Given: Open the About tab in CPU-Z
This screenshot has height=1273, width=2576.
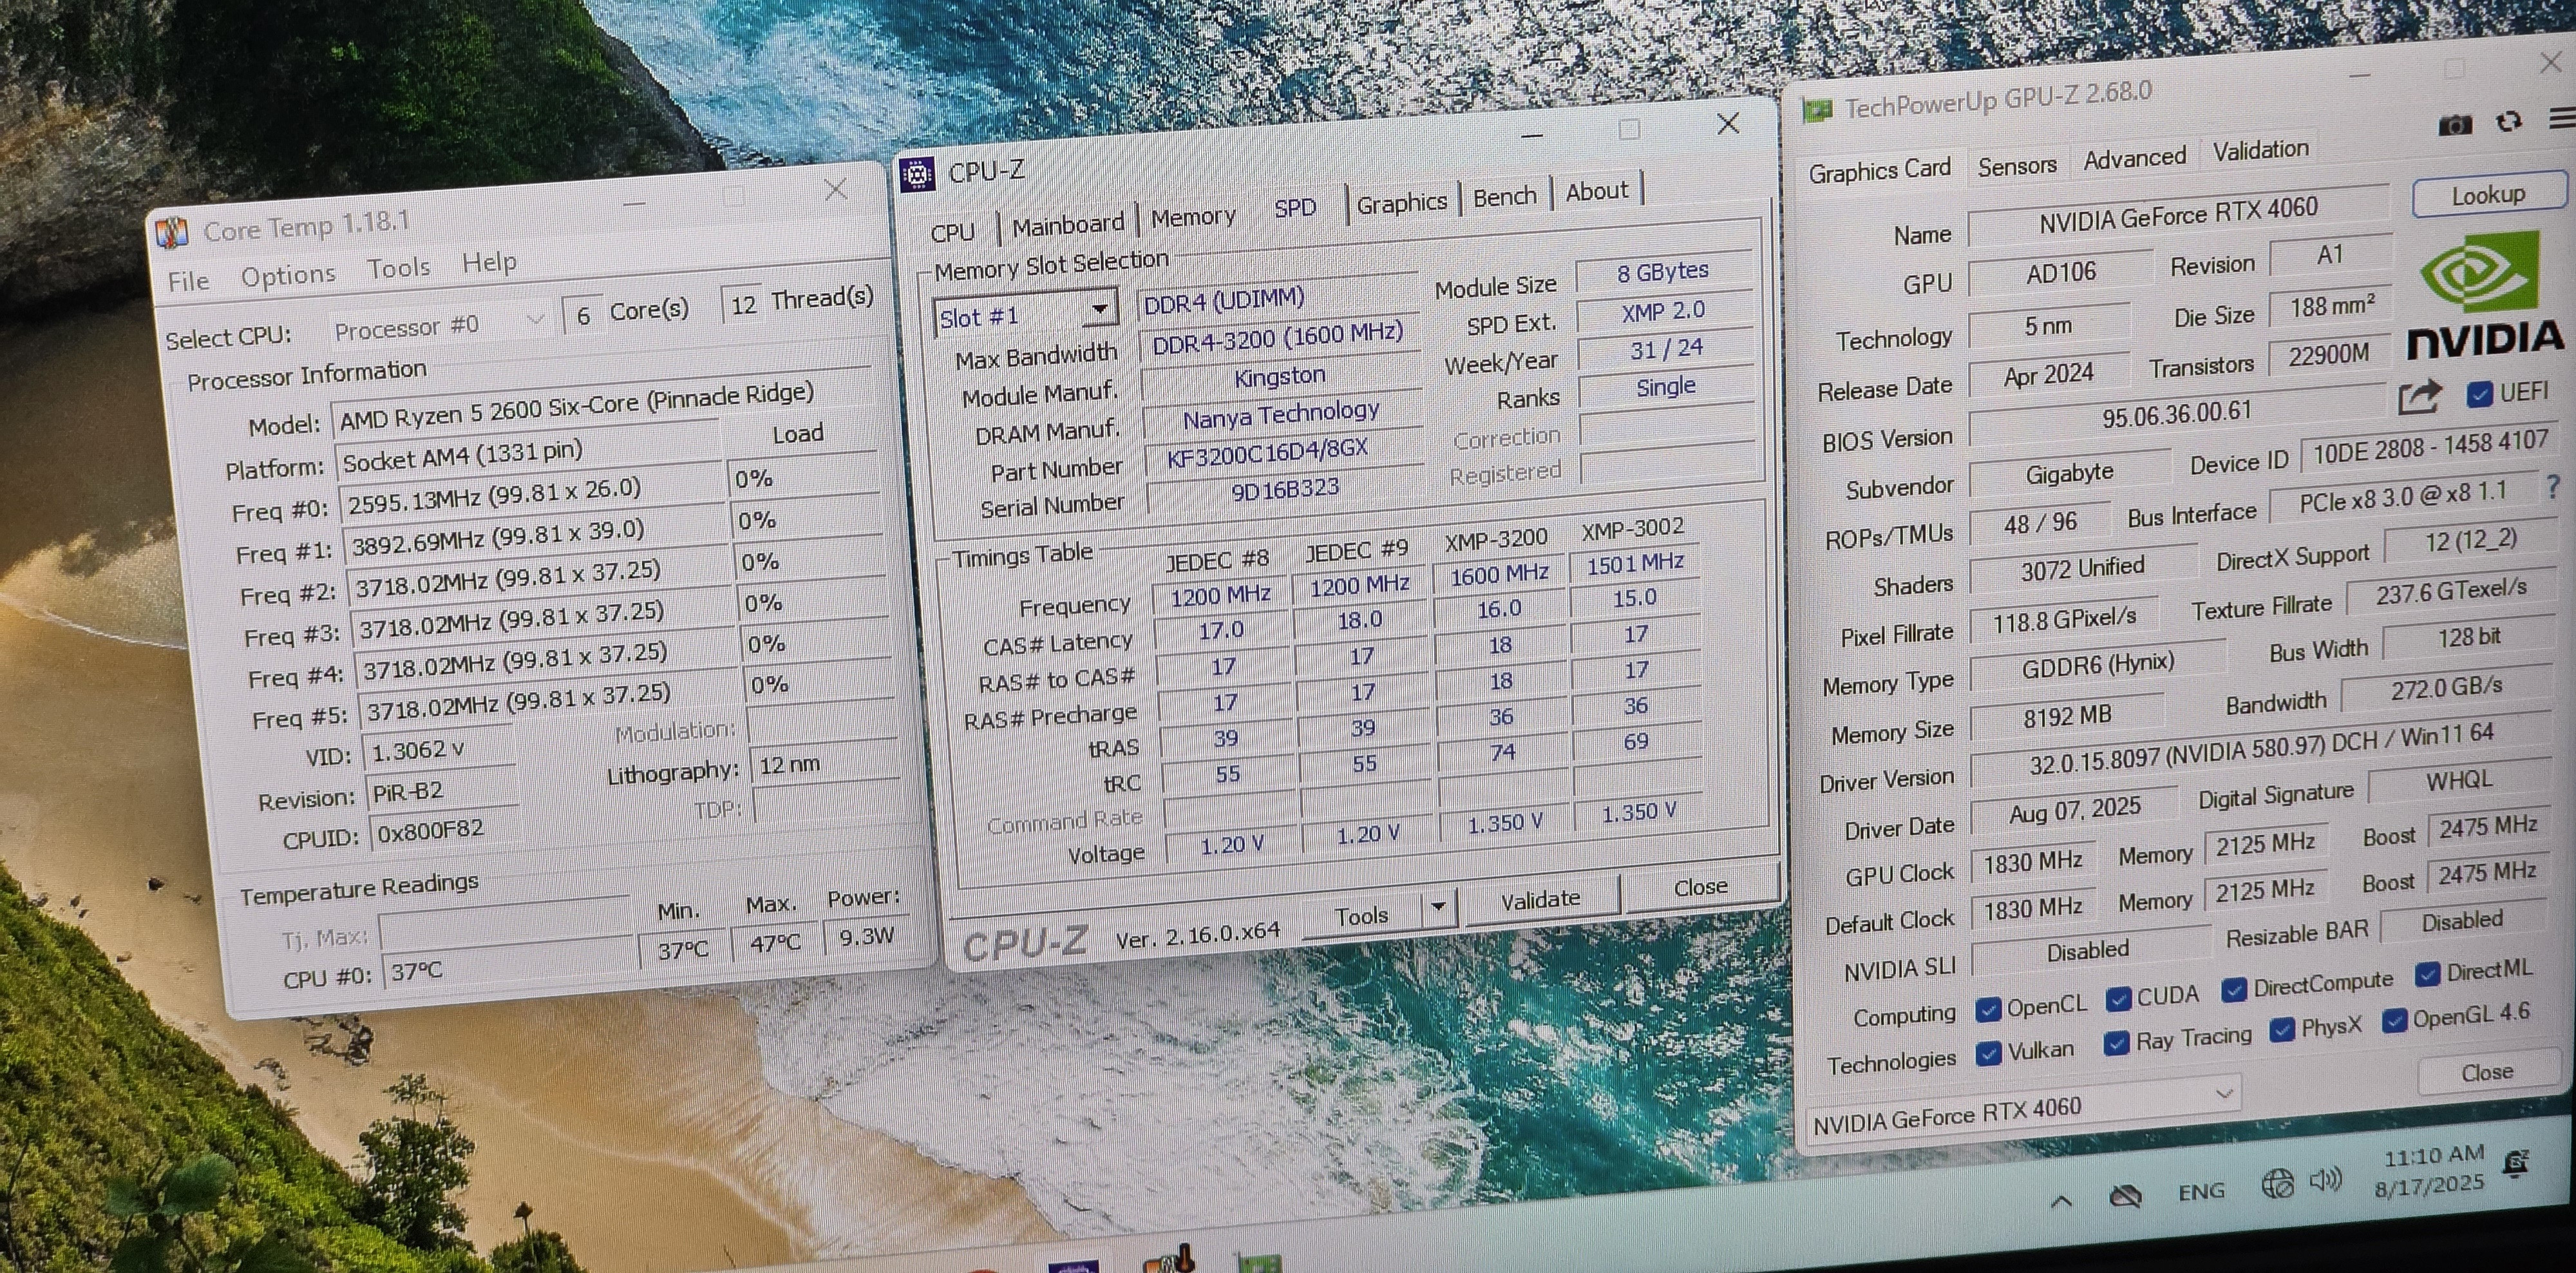Looking at the screenshot, I should tap(1597, 191).
